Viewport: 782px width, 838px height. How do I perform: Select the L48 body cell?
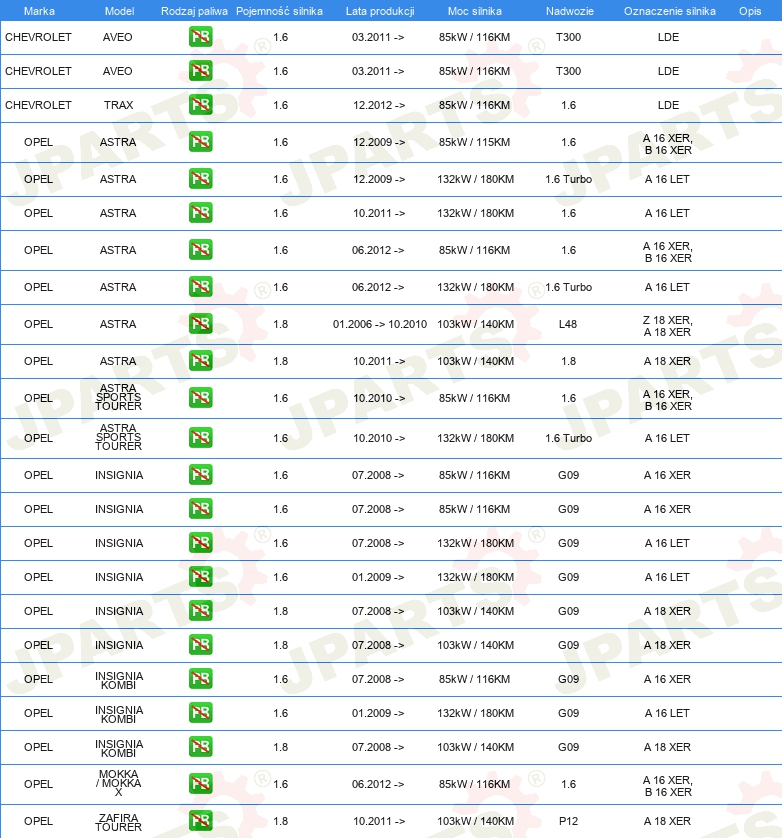(568, 324)
